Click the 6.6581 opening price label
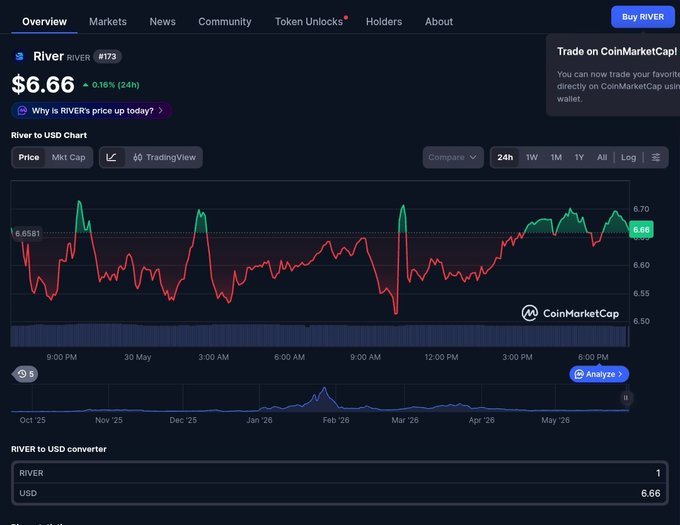 (x=27, y=234)
